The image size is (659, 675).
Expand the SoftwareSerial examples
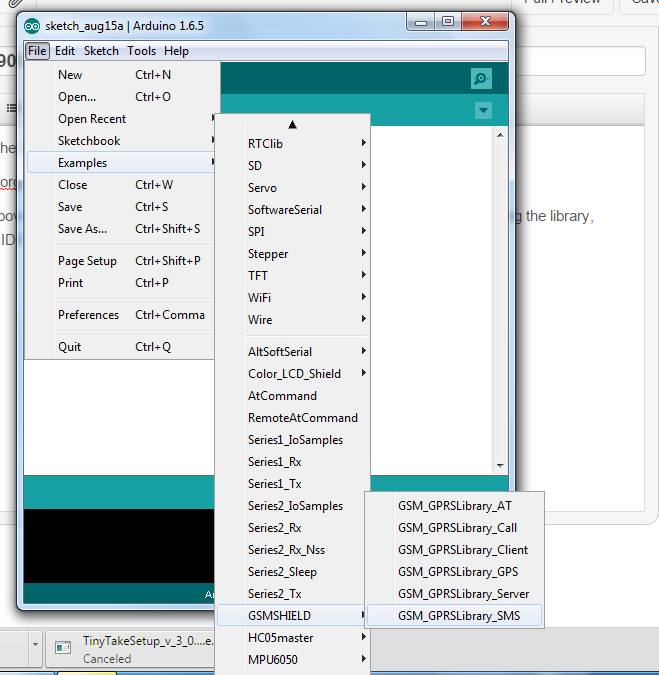point(293,210)
